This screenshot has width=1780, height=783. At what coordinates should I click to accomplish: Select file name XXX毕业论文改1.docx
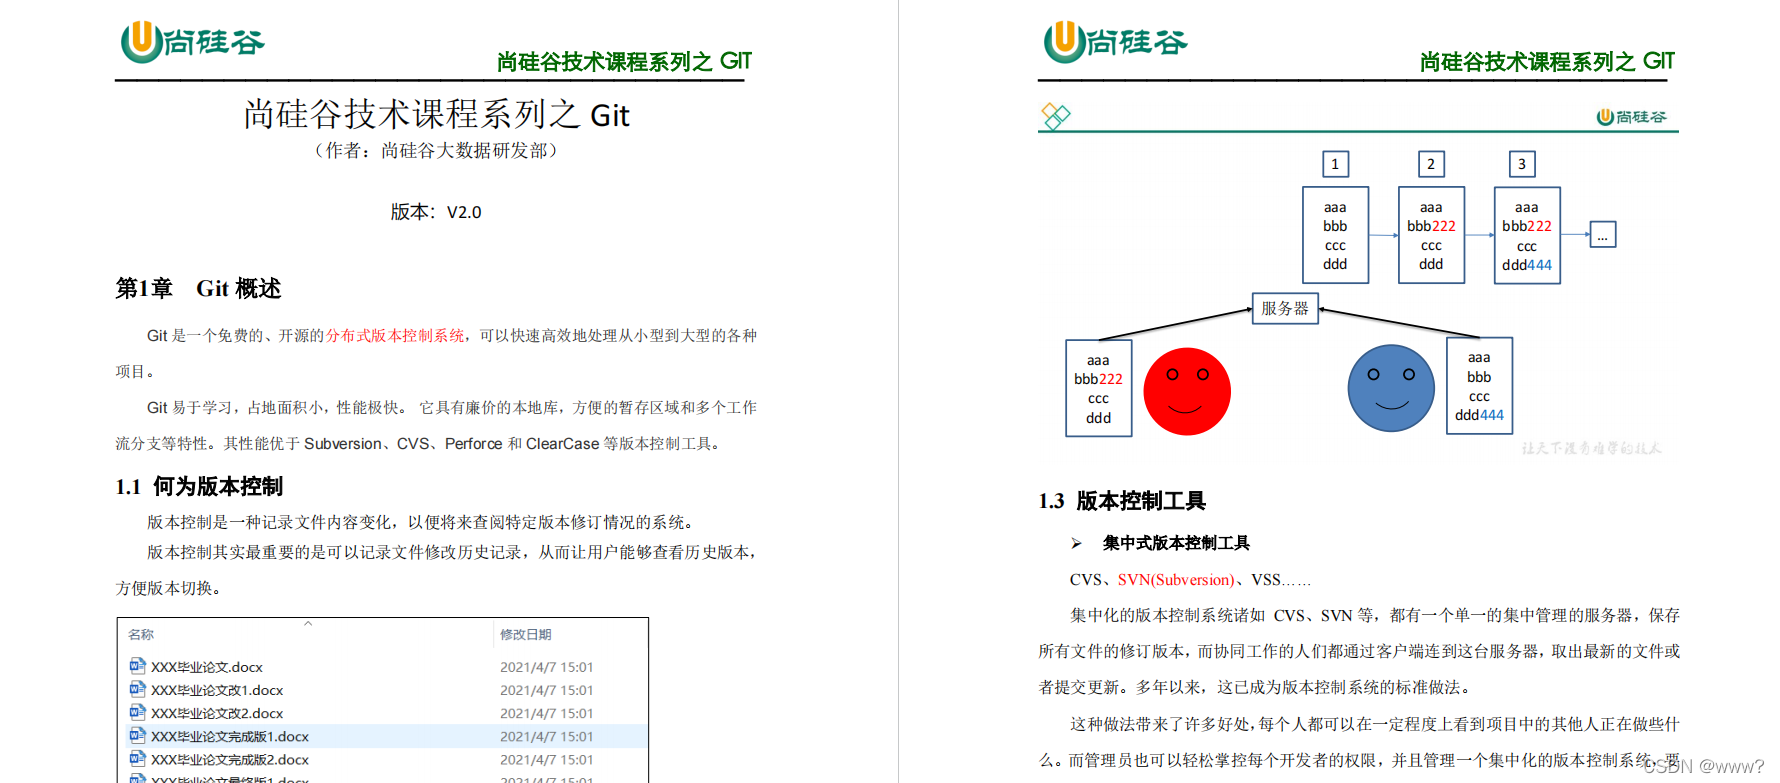[217, 690]
